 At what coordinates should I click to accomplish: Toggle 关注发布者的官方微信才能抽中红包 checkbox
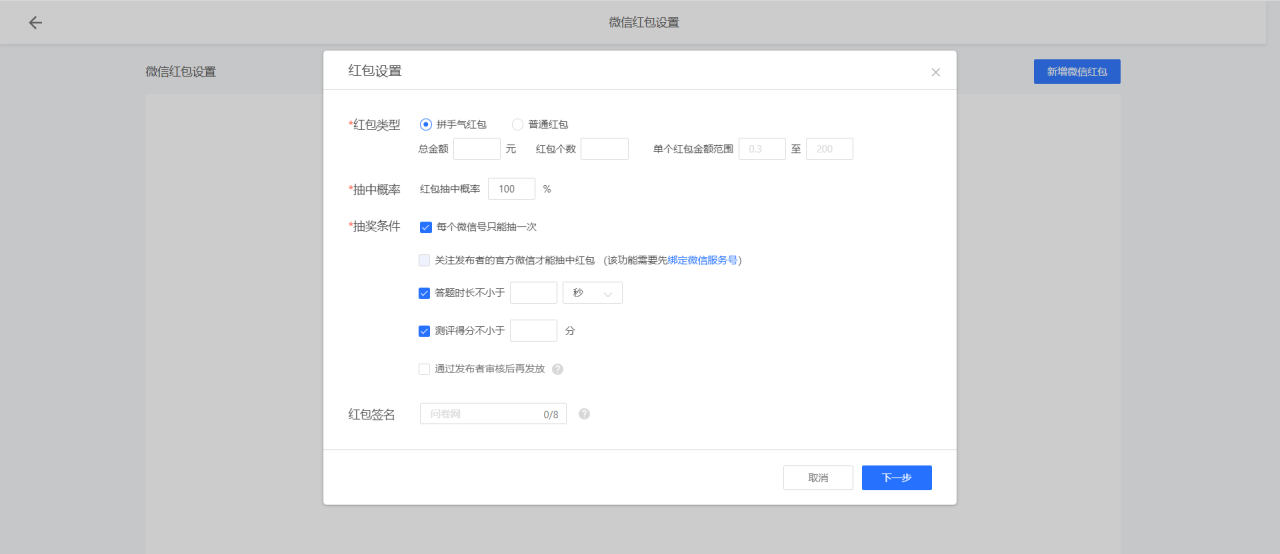tap(424, 260)
